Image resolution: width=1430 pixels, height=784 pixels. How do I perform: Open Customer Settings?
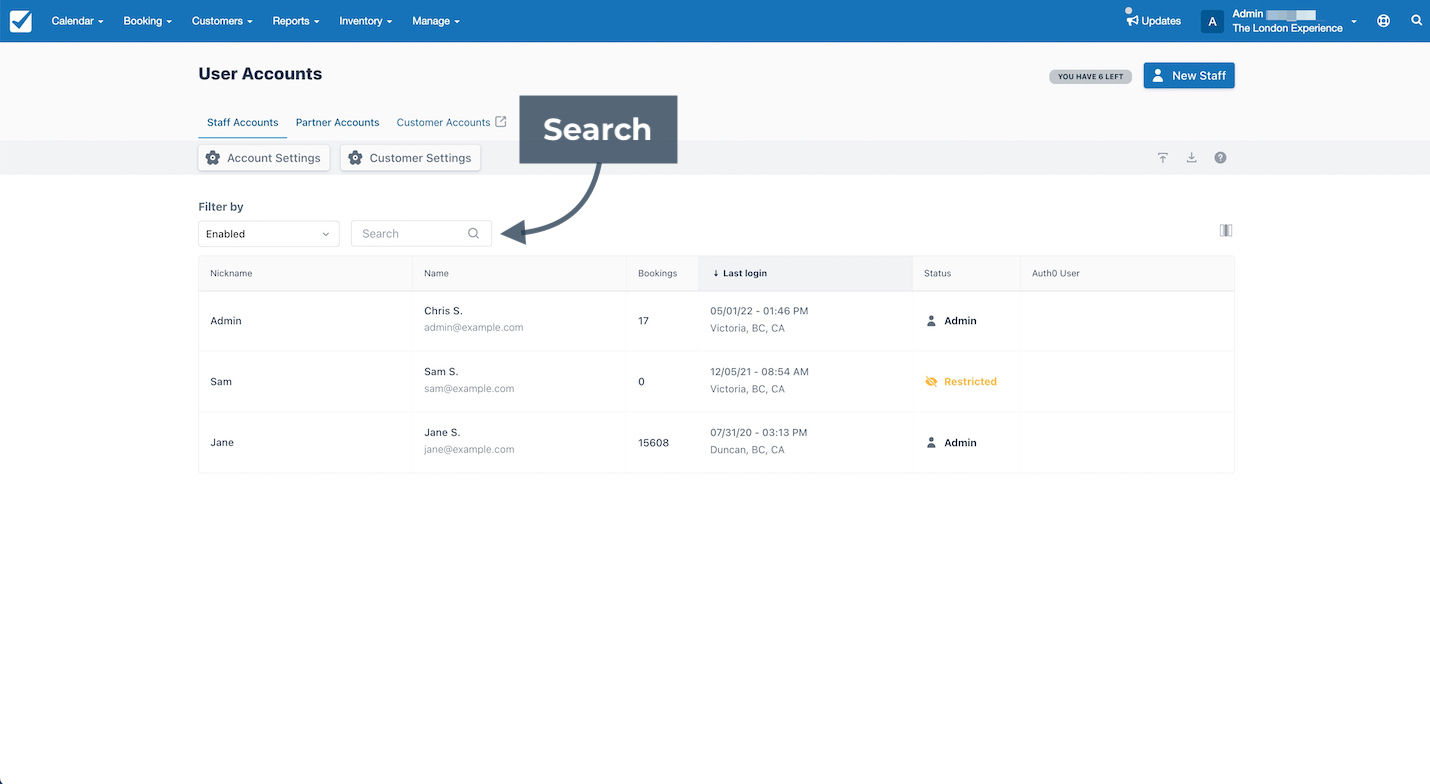[x=410, y=158]
